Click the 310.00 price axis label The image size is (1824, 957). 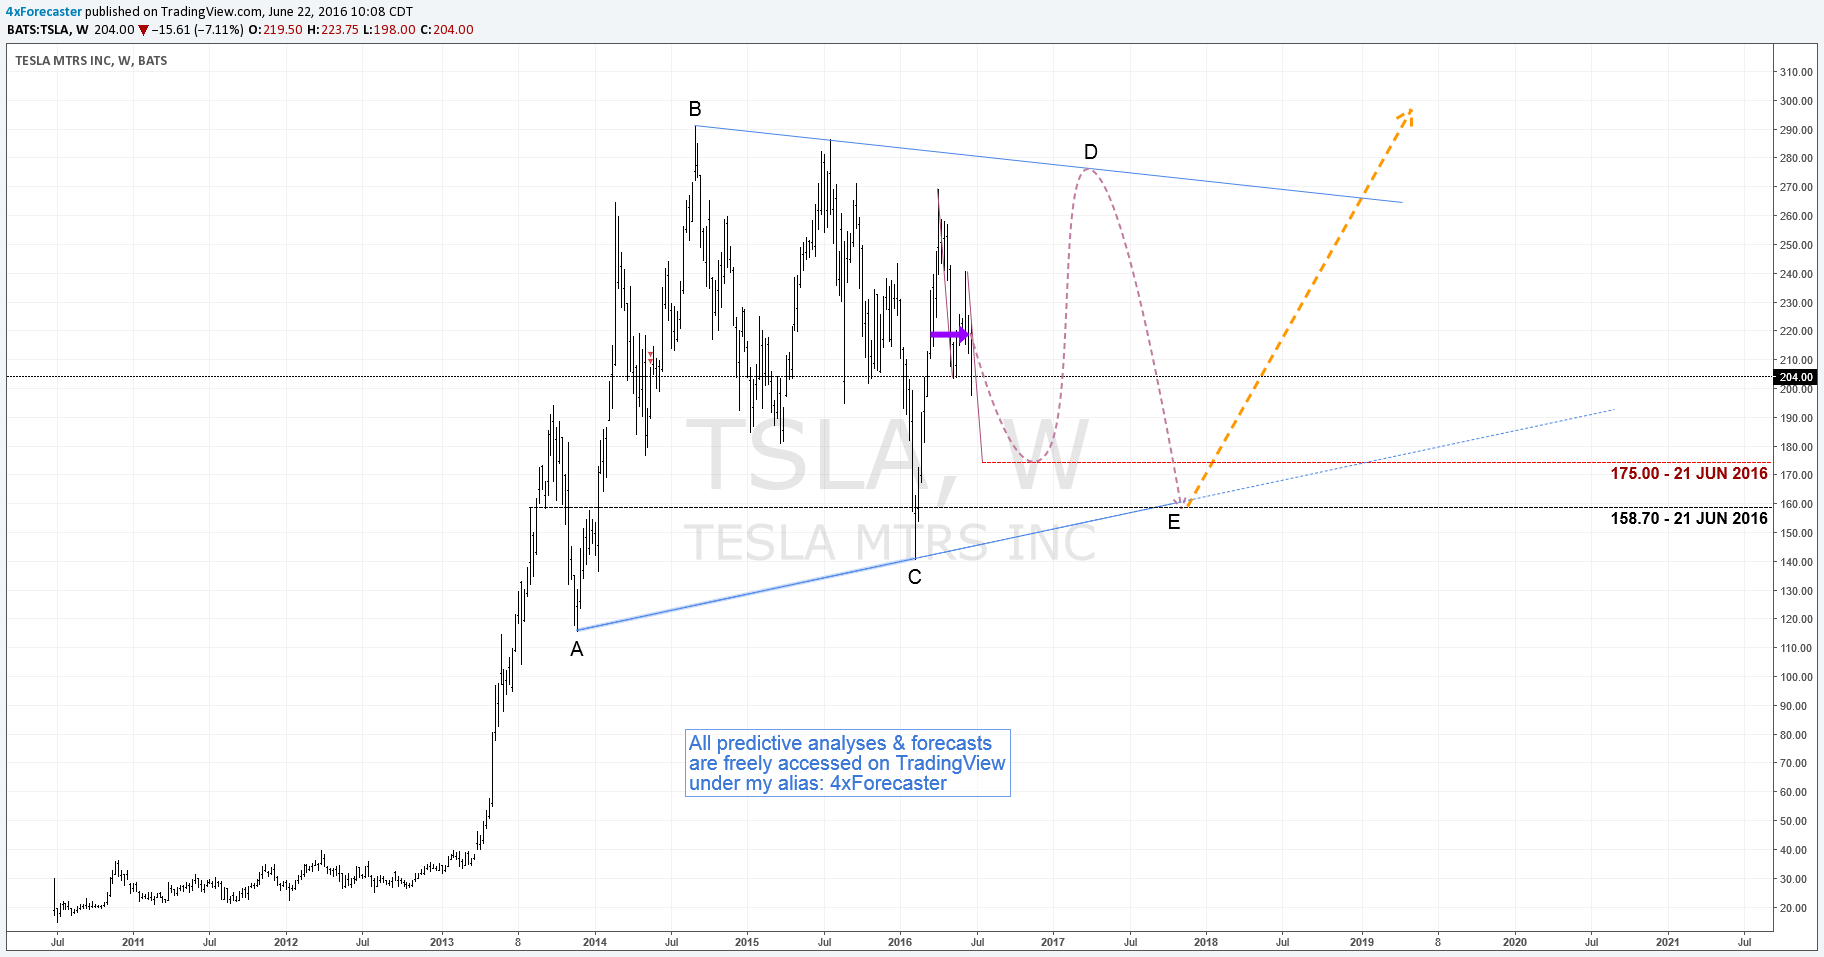(1796, 72)
